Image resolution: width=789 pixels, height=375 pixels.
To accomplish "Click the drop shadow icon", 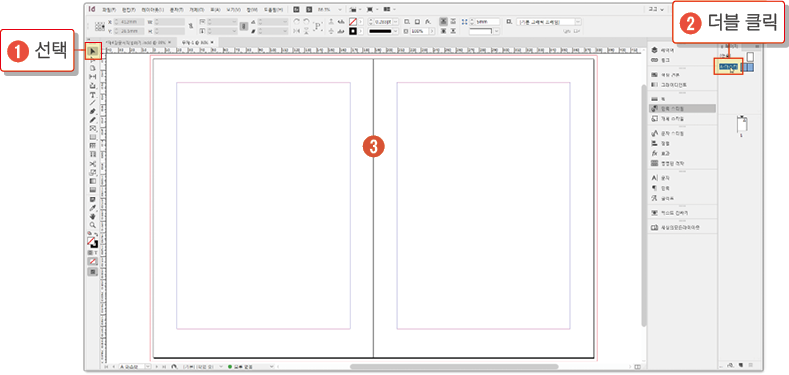I will (x=418, y=22).
